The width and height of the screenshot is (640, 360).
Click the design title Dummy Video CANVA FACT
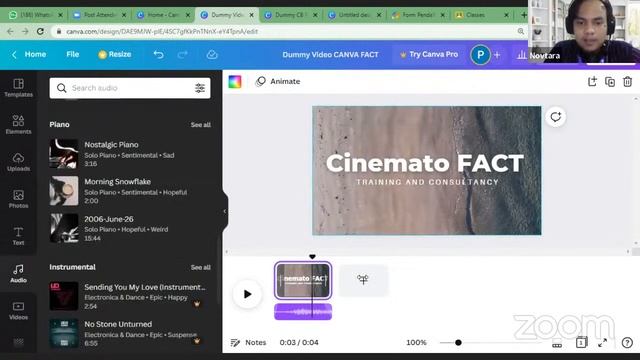coord(330,55)
